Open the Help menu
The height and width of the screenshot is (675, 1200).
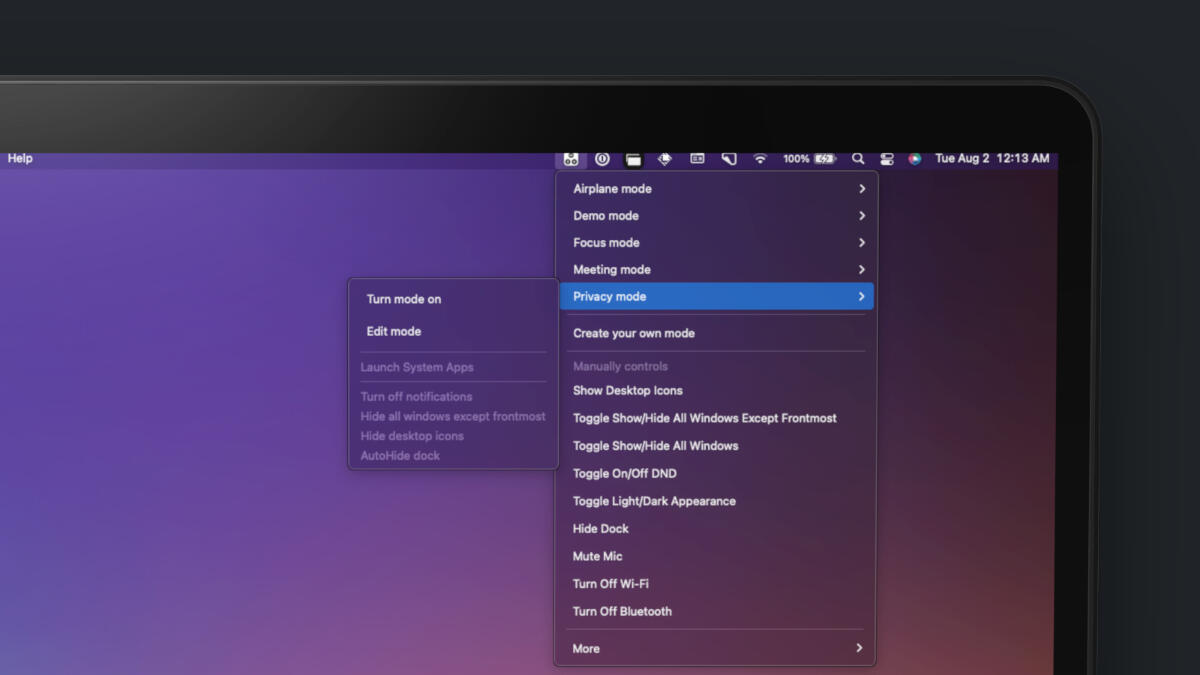(20, 159)
